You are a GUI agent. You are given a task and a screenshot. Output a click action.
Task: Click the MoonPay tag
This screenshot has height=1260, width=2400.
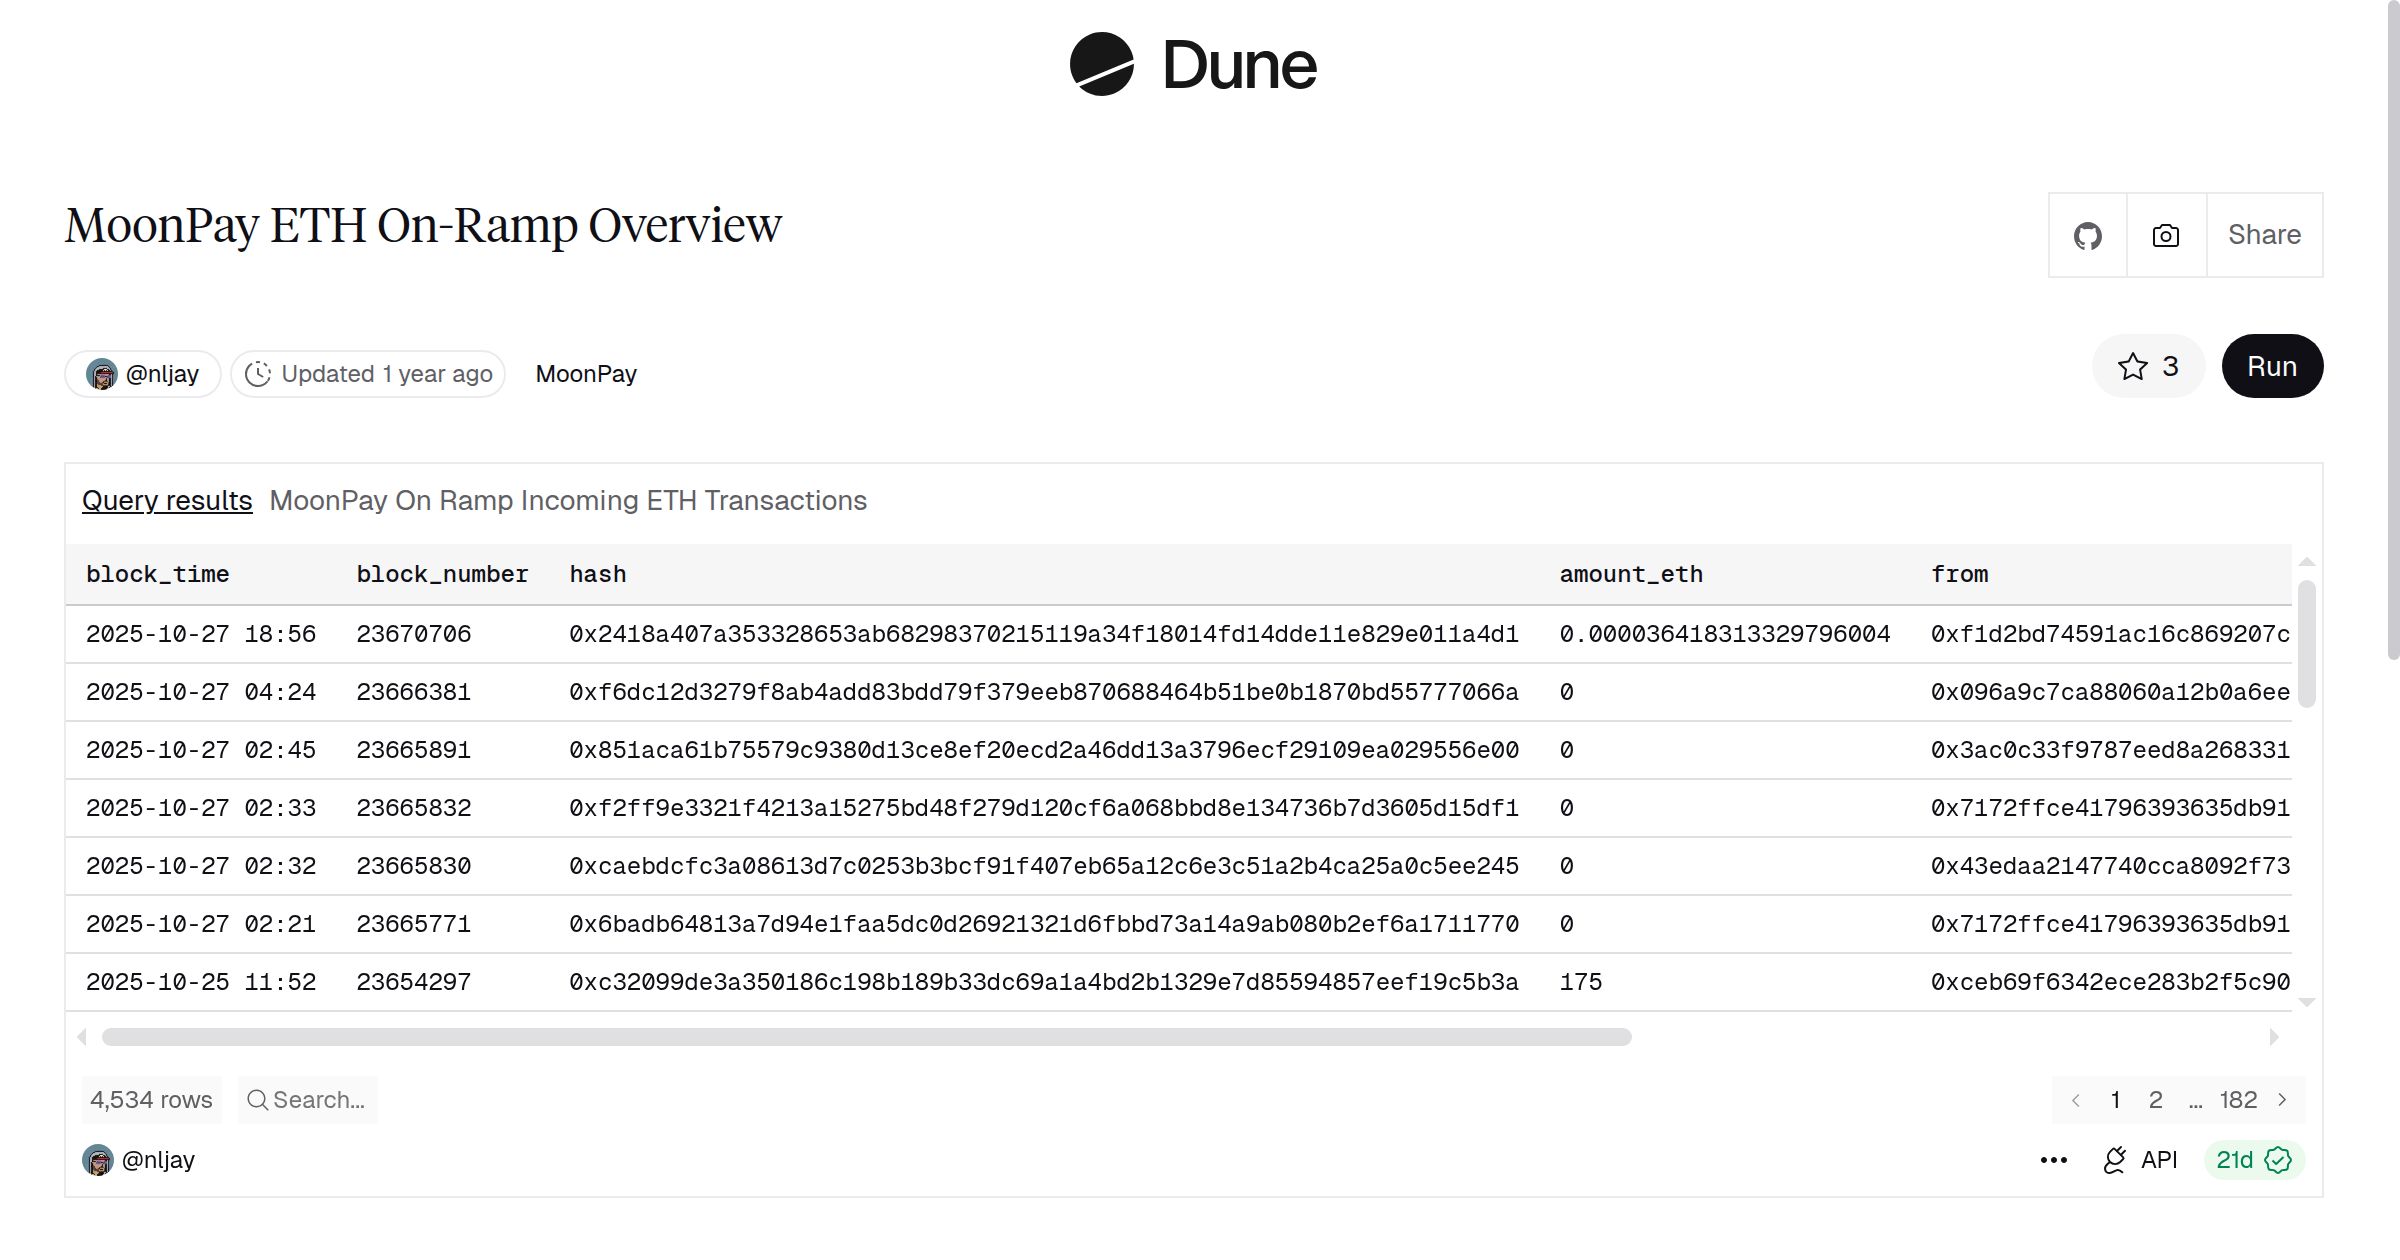coord(586,374)
